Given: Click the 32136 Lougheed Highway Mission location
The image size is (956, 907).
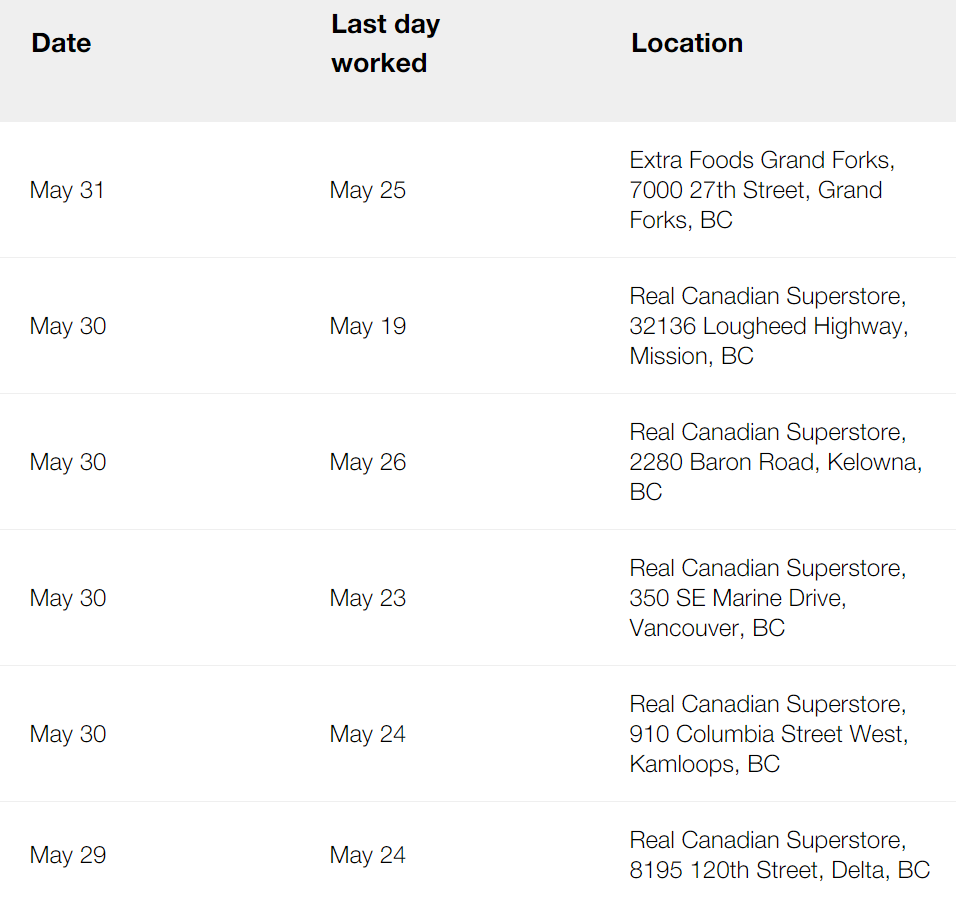Looking at the screenshot, I should 769,325.
